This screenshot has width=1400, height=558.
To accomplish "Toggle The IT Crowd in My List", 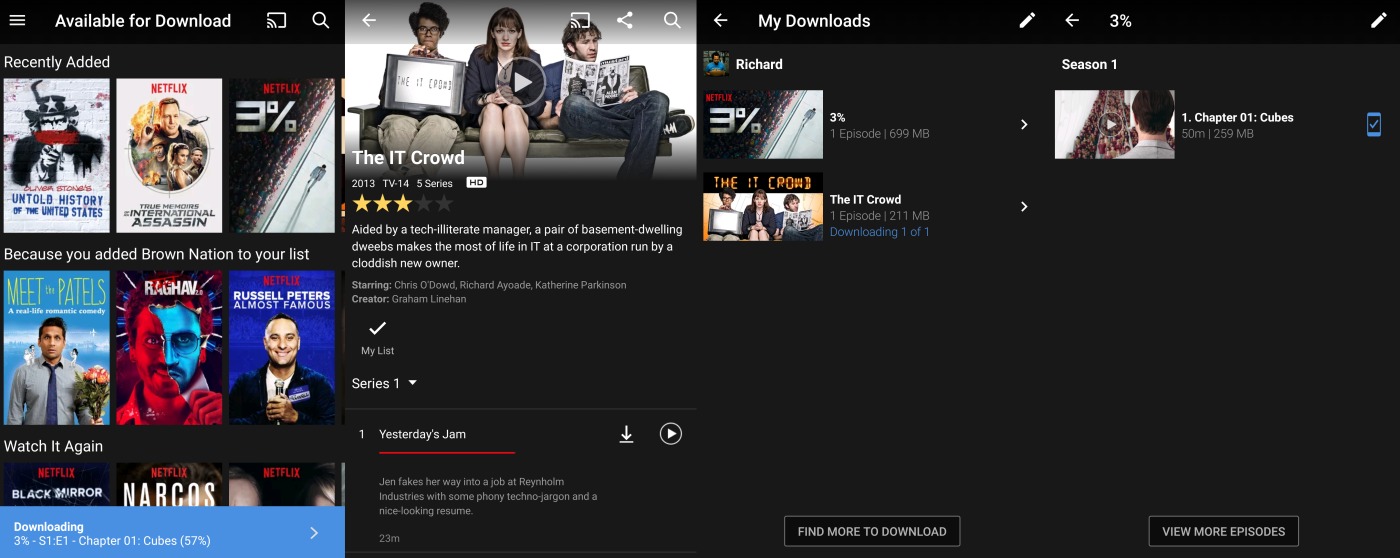I will click(377, 337).
